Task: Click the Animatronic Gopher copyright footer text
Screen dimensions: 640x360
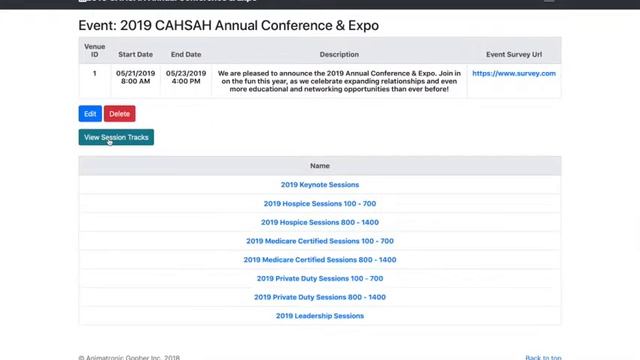Action: 129,357
